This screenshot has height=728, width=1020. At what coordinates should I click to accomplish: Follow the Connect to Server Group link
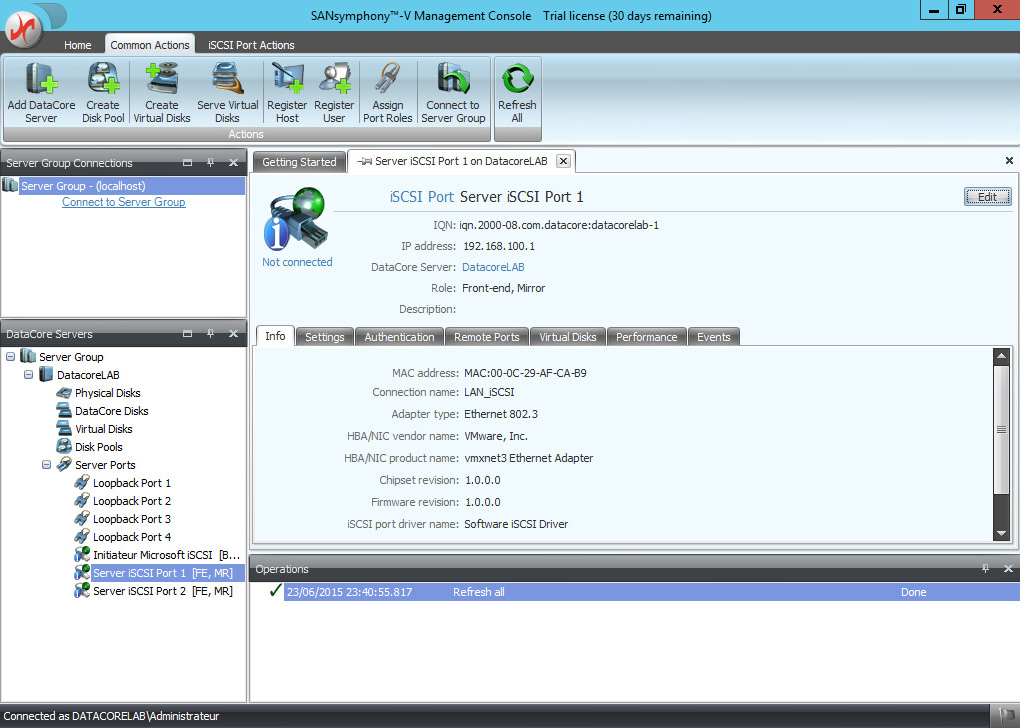pyautogui.click(x=123, y=202)
